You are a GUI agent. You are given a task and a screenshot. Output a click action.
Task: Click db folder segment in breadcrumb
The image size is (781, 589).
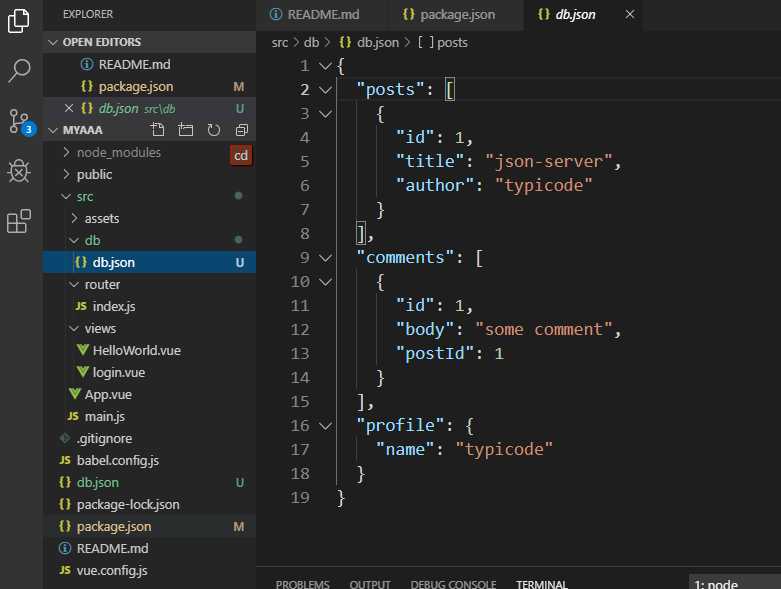[311, 42]
